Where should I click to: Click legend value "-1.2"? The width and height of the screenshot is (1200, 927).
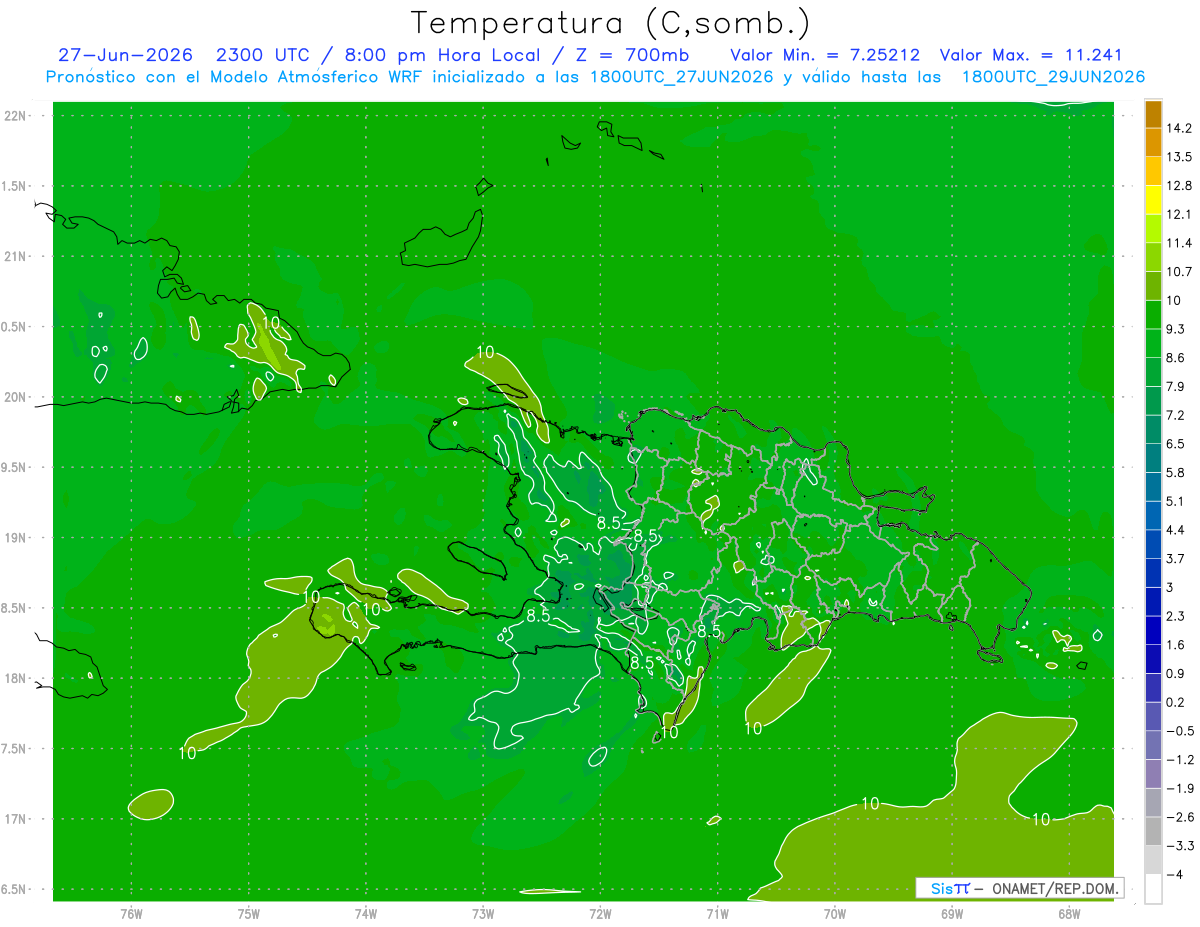(x=1180, y=760)
